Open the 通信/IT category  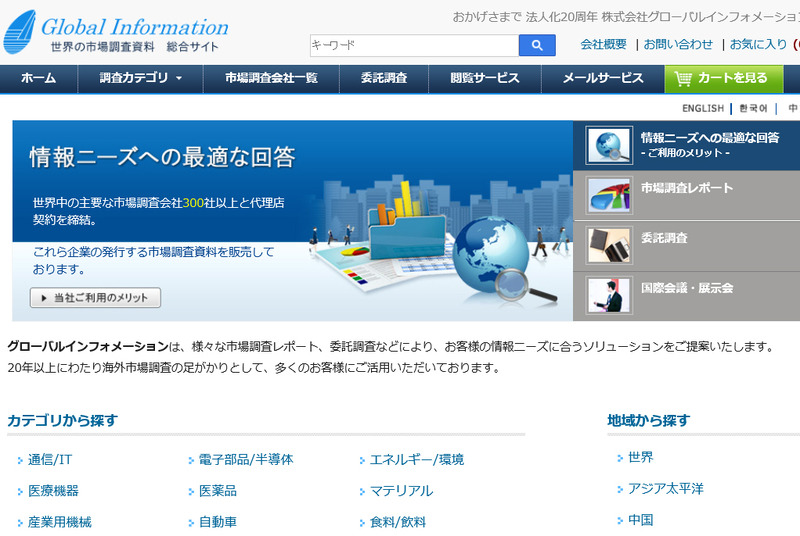pos(49,460)
